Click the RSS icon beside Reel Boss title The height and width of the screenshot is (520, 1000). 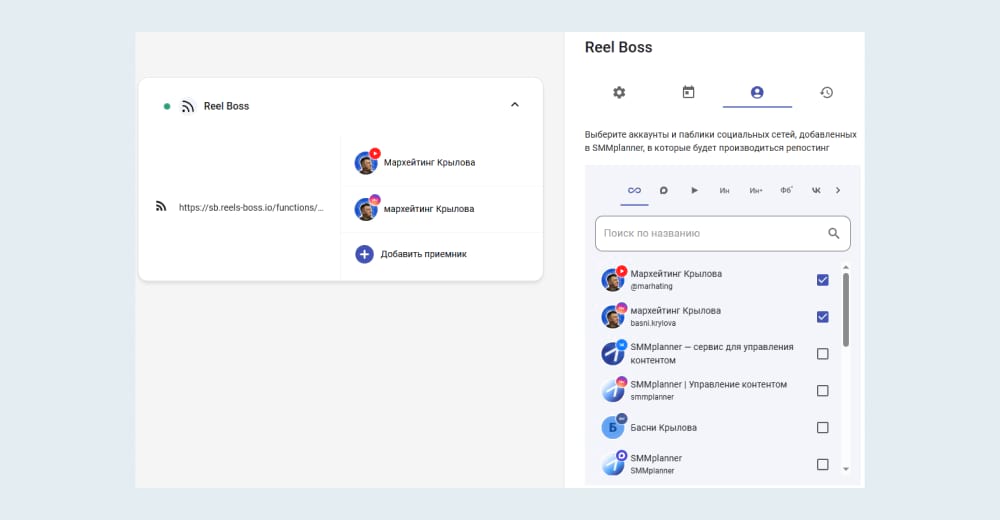point(187,106)
